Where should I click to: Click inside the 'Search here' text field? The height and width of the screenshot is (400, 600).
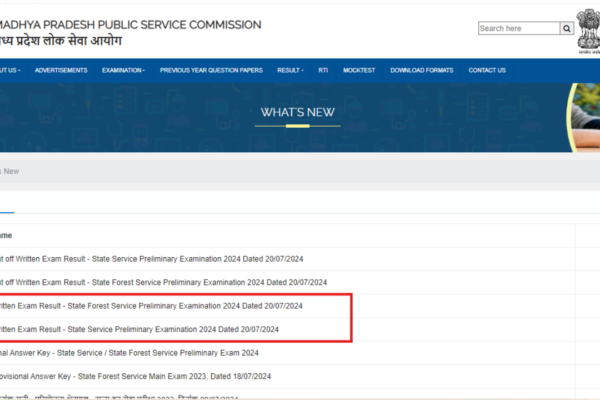[x=518, y=28]
